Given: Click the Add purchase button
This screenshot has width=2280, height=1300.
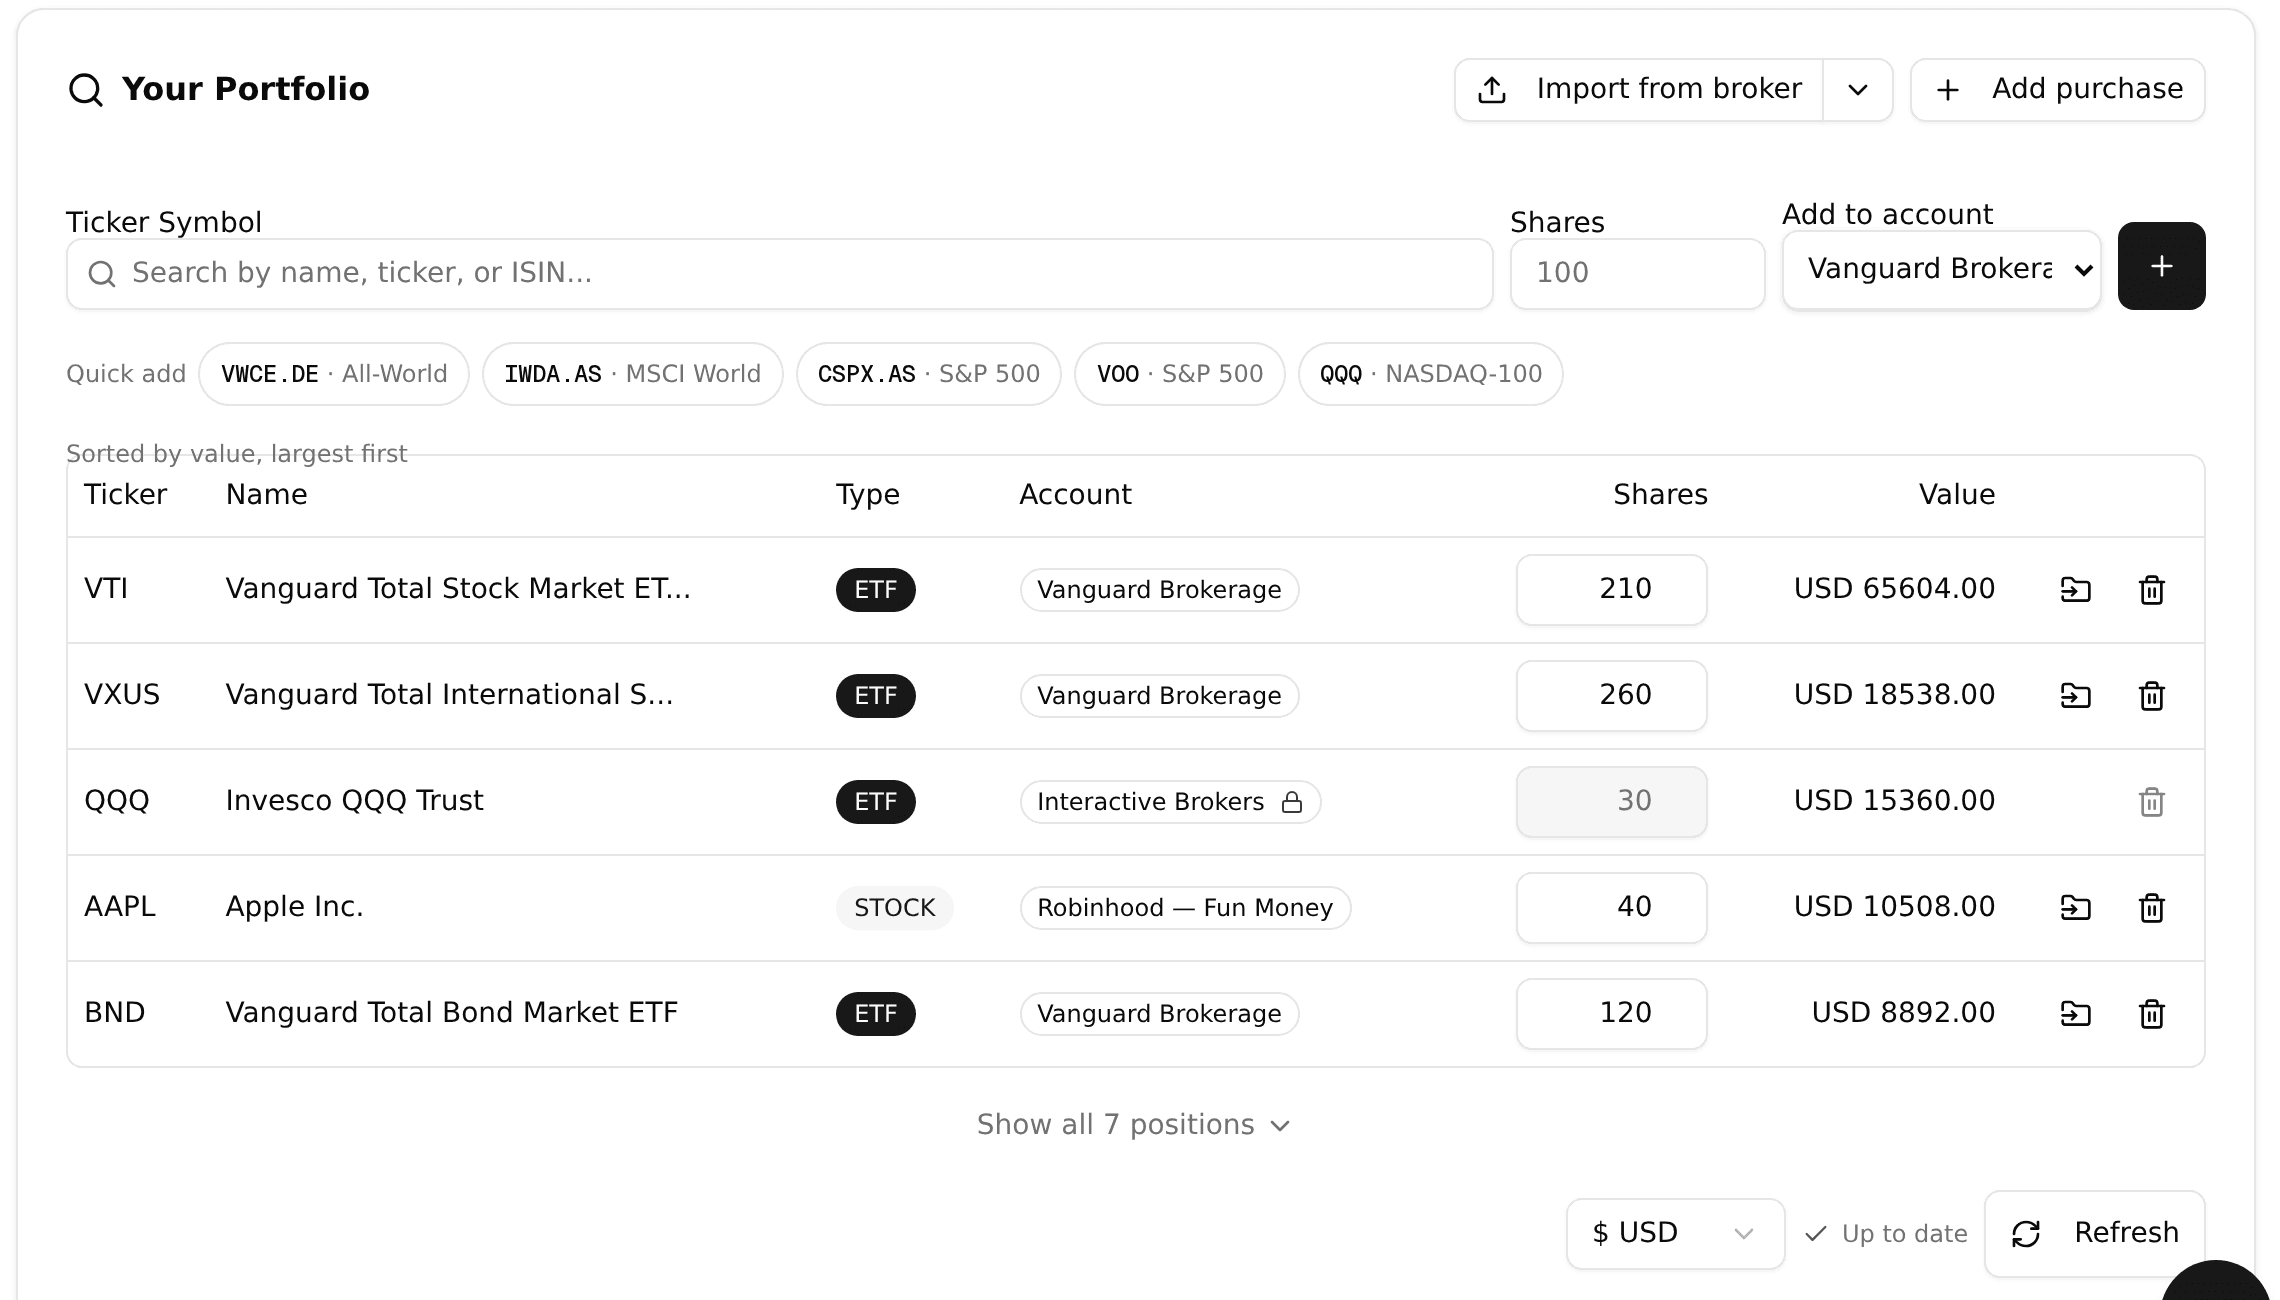Looking at the screenshot, I should pos(2058,90).
